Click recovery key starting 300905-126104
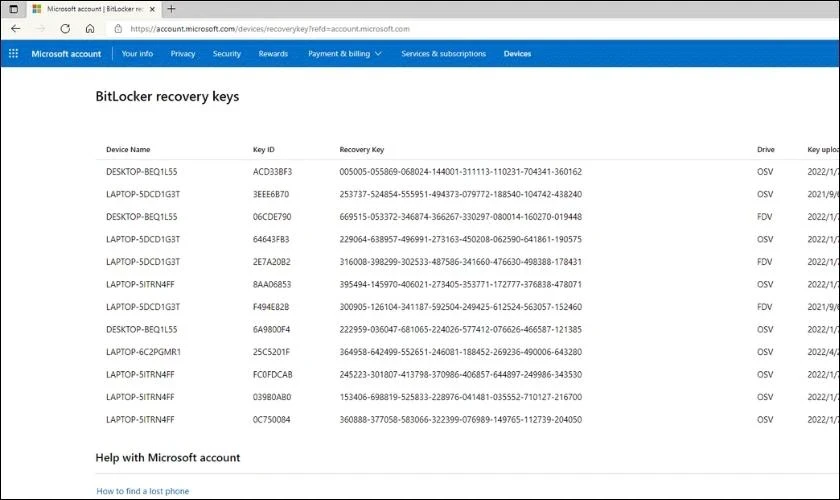This screenshot has height=500, width=840. [460, 307]
